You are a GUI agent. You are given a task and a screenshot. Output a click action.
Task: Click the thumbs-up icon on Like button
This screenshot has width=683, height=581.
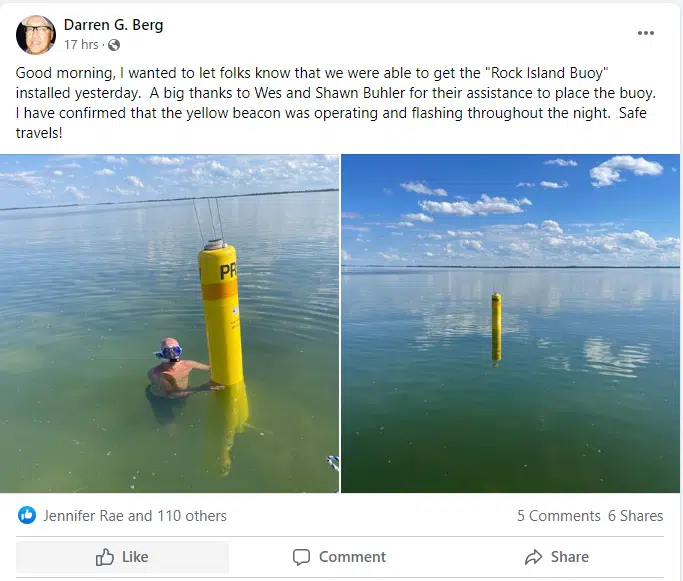[x=104, y=557]
